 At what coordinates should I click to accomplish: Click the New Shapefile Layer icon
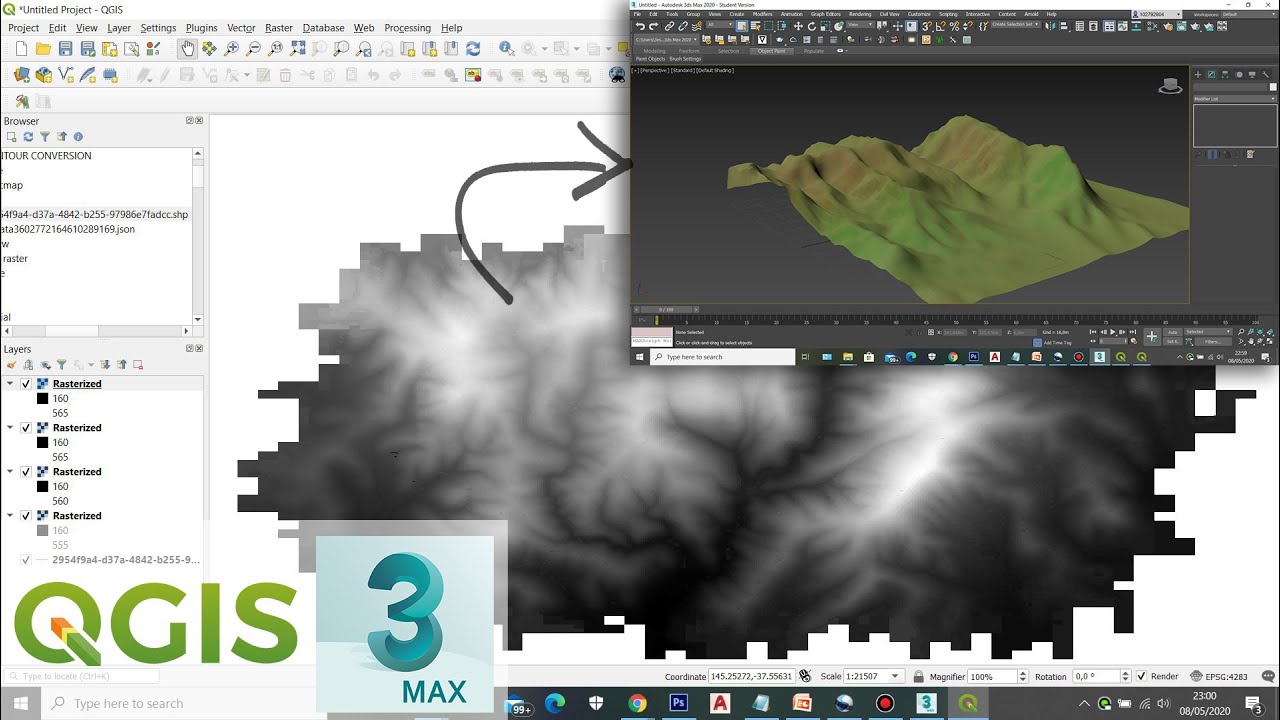tap(66, 75)
